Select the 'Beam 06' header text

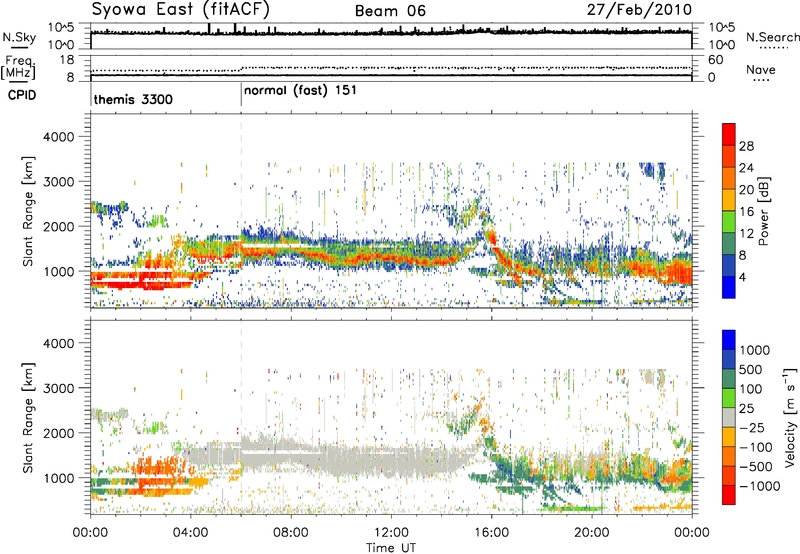[390, 11]
